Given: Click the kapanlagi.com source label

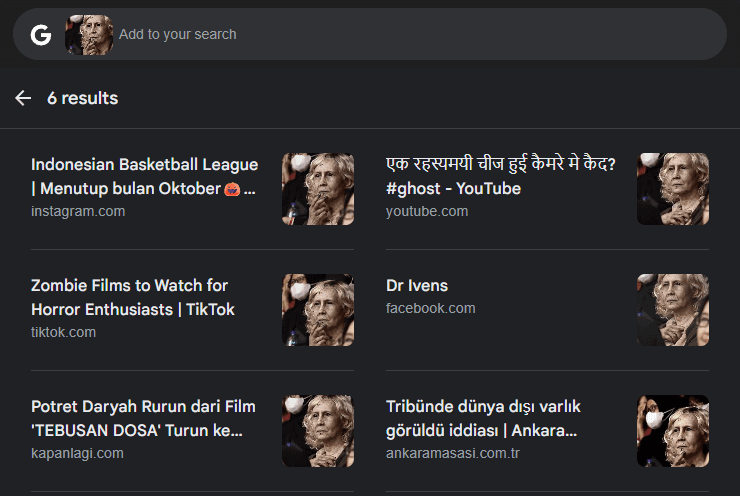Looking at the screenshot, I should tap(77, 453).
